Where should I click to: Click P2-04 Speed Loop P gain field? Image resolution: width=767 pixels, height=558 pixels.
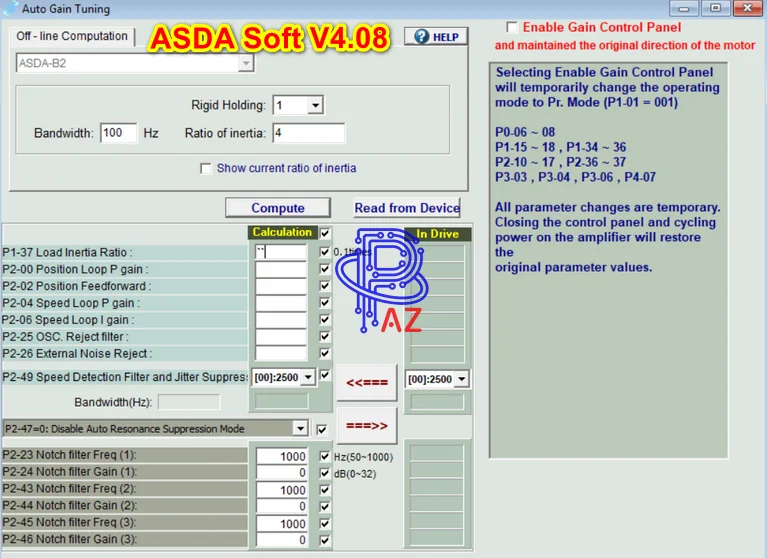[281, 303]
